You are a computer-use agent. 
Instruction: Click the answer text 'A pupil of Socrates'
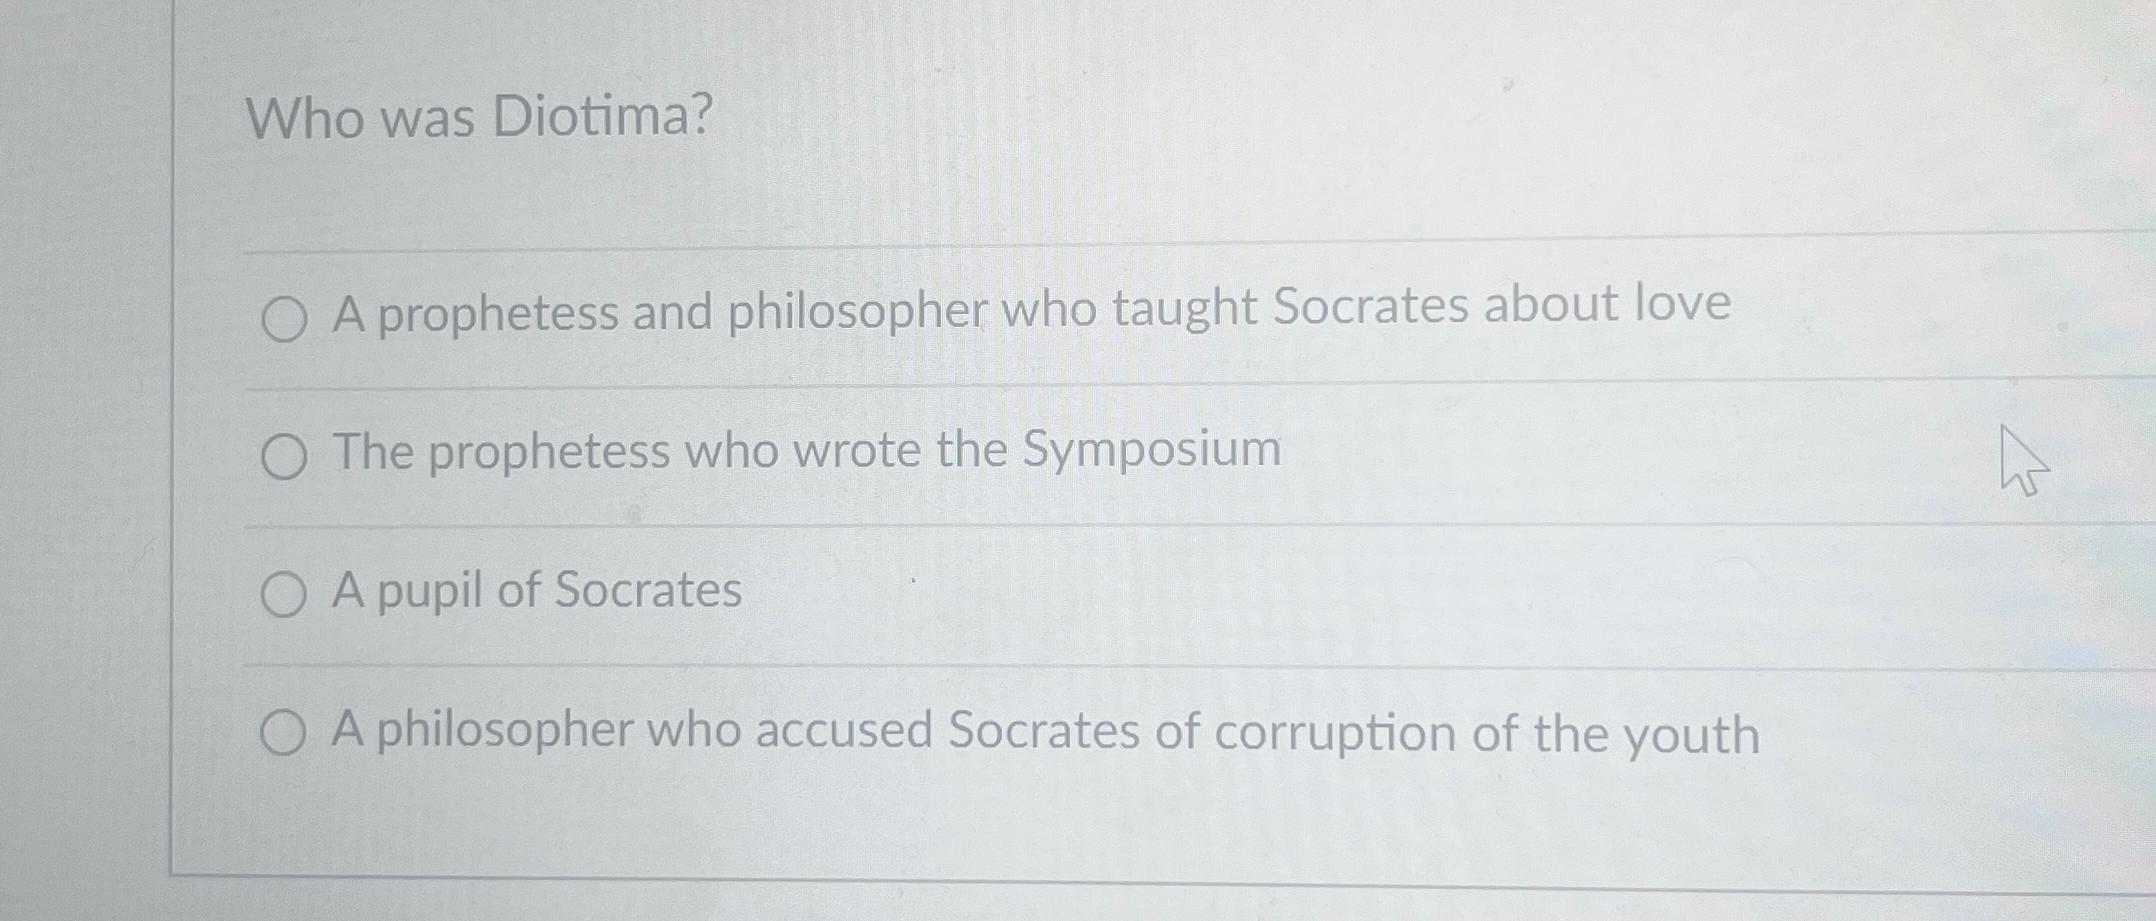pyautogui.click(x=536, y=589)
